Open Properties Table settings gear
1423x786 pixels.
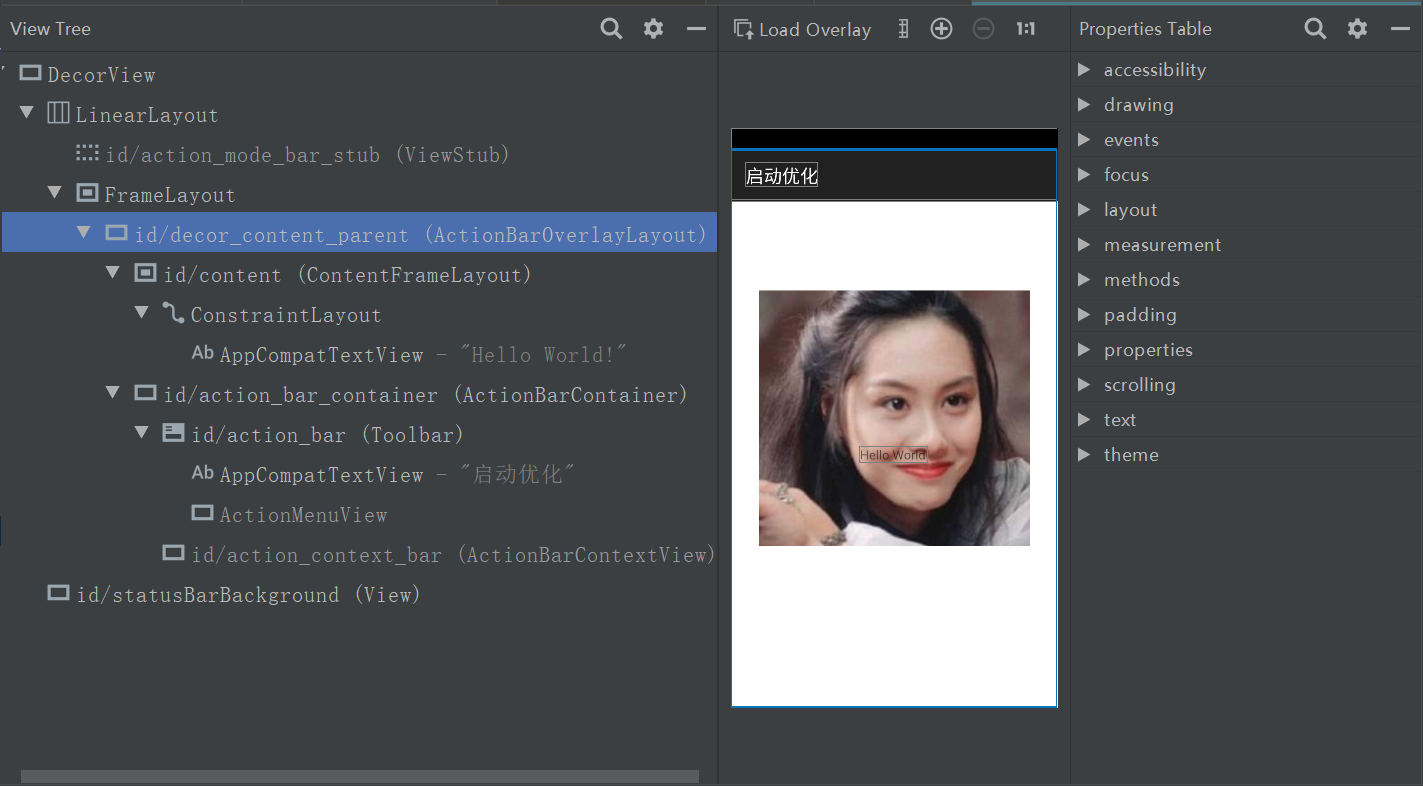1357,29
